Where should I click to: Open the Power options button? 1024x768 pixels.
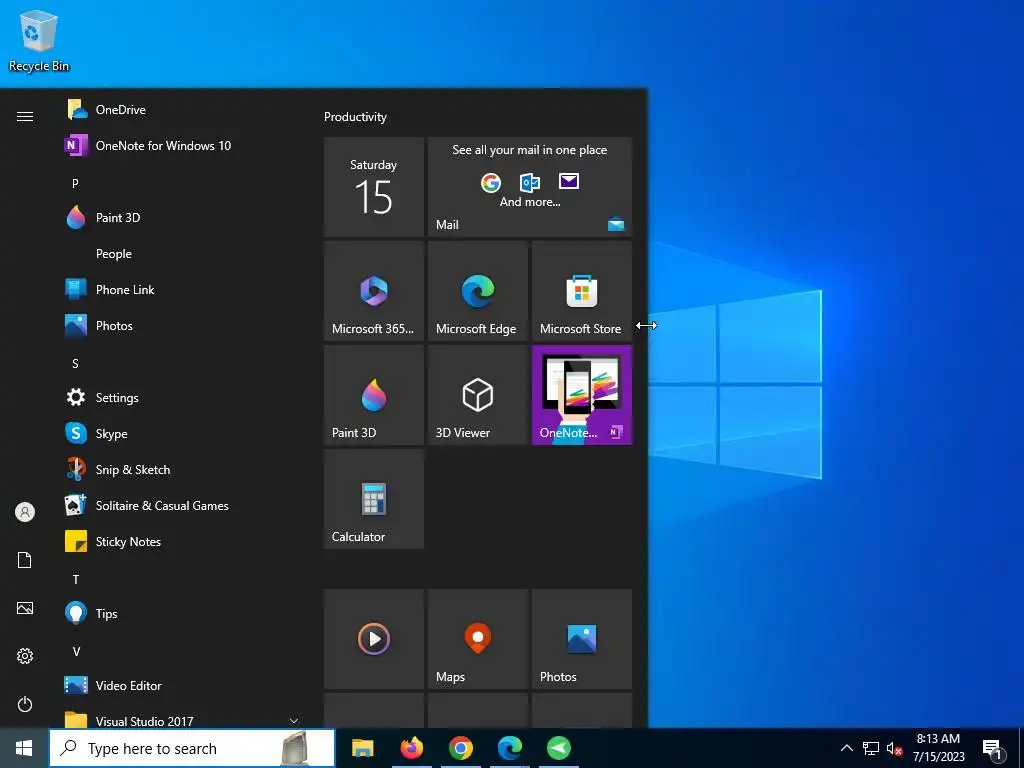pos(25,704)
